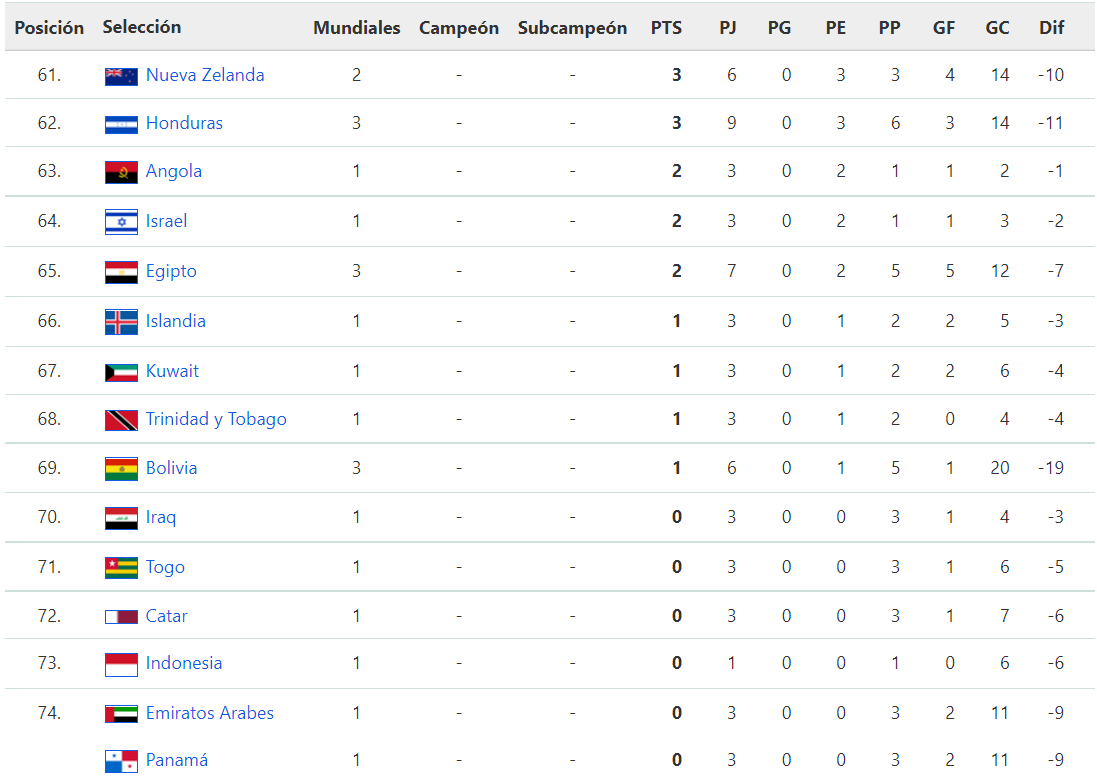Click the Subcampeón column header

point(572,28)
